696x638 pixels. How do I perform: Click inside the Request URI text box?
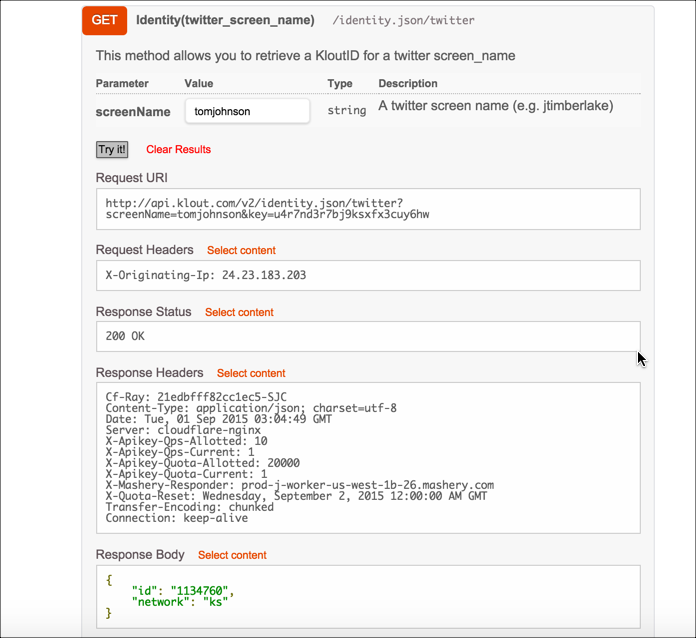click(x=367, y=209)
